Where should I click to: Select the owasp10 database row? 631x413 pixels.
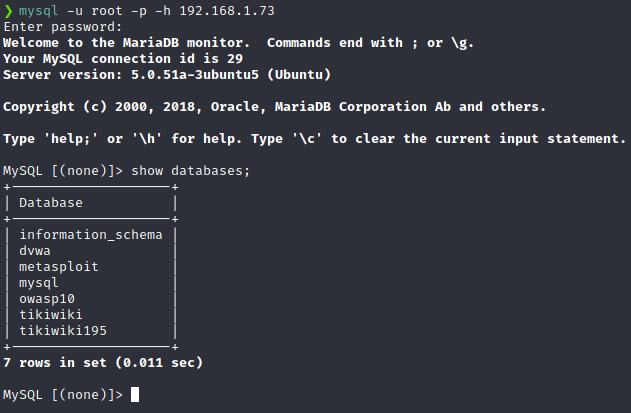pos(47,299)
